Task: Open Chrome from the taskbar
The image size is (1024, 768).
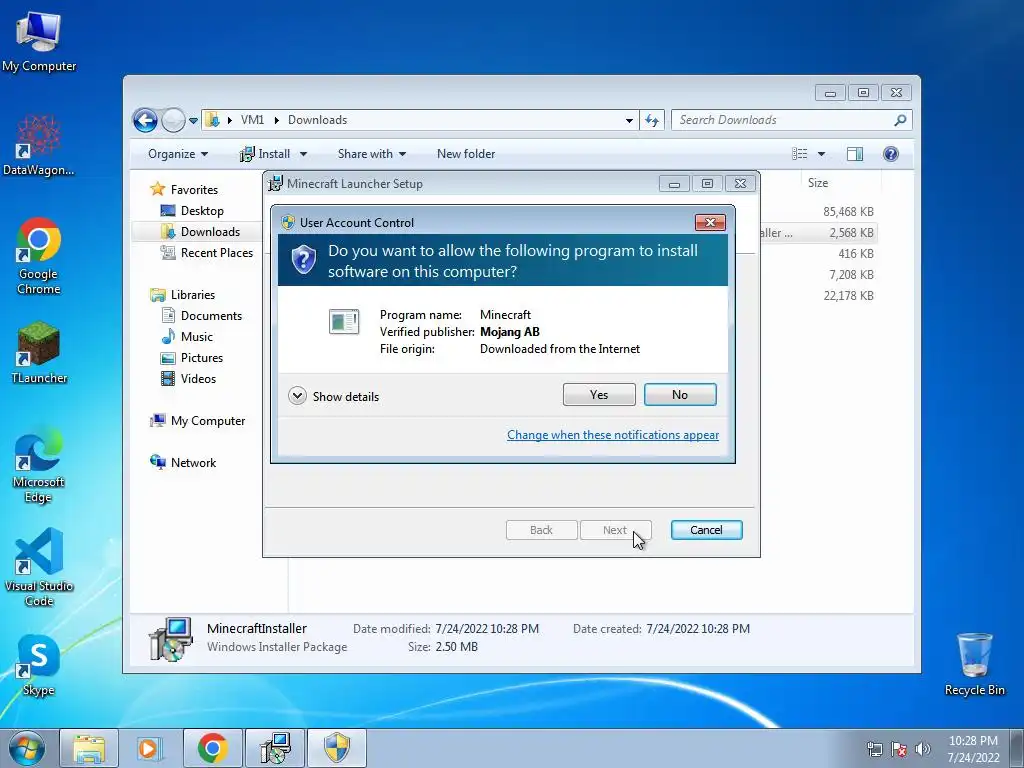Action: click(212, 748)
